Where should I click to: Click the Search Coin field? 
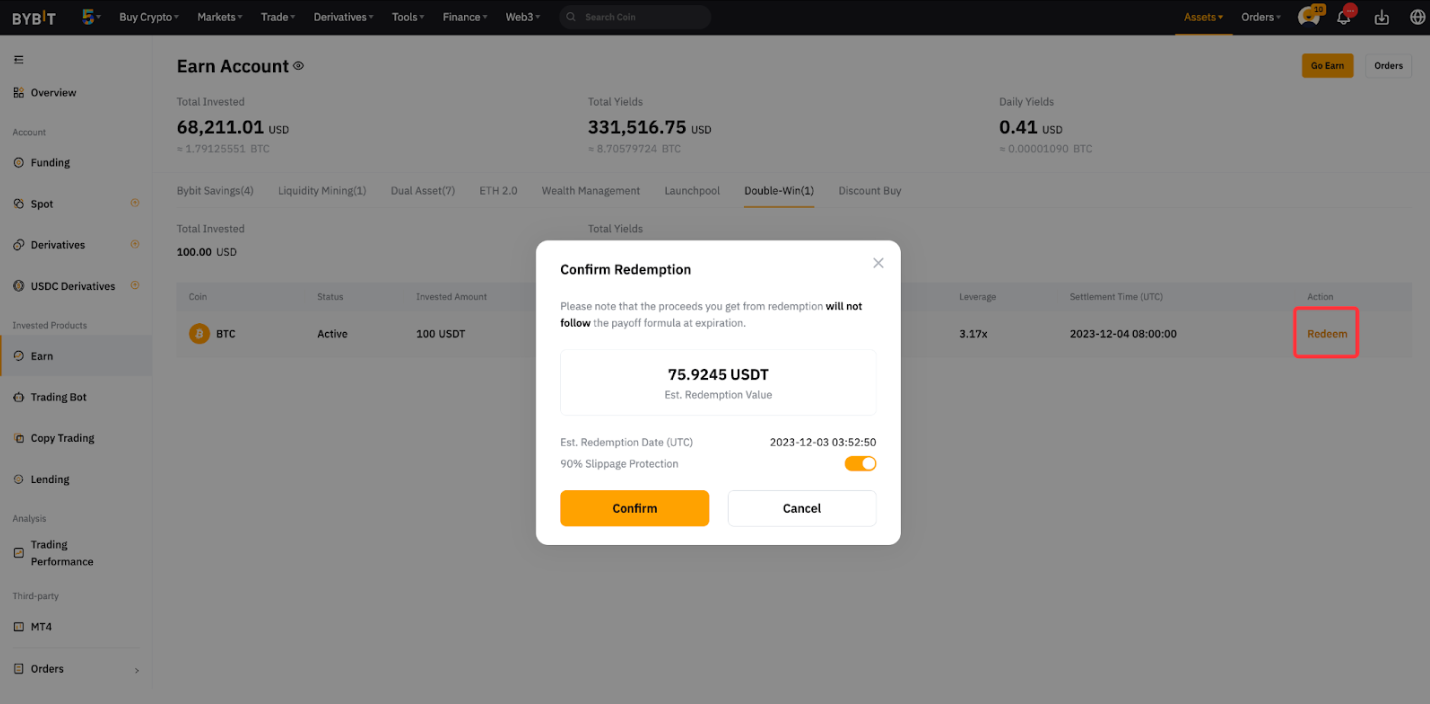point(635,17)
